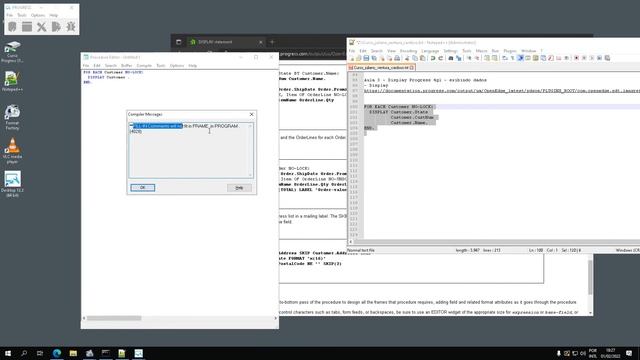Click Copy icon in Notepad++ toolbar
The width and height of the screenshot is (640, 360).
(415, 58)
